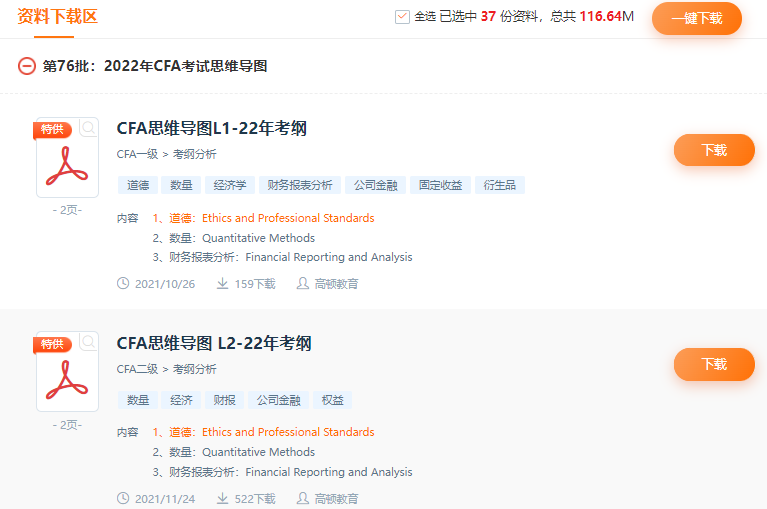The height and width of the screenshot is (509, 767).
Task: Select the 财务报表分析 tag in L1 item
Action: [299, 185]
